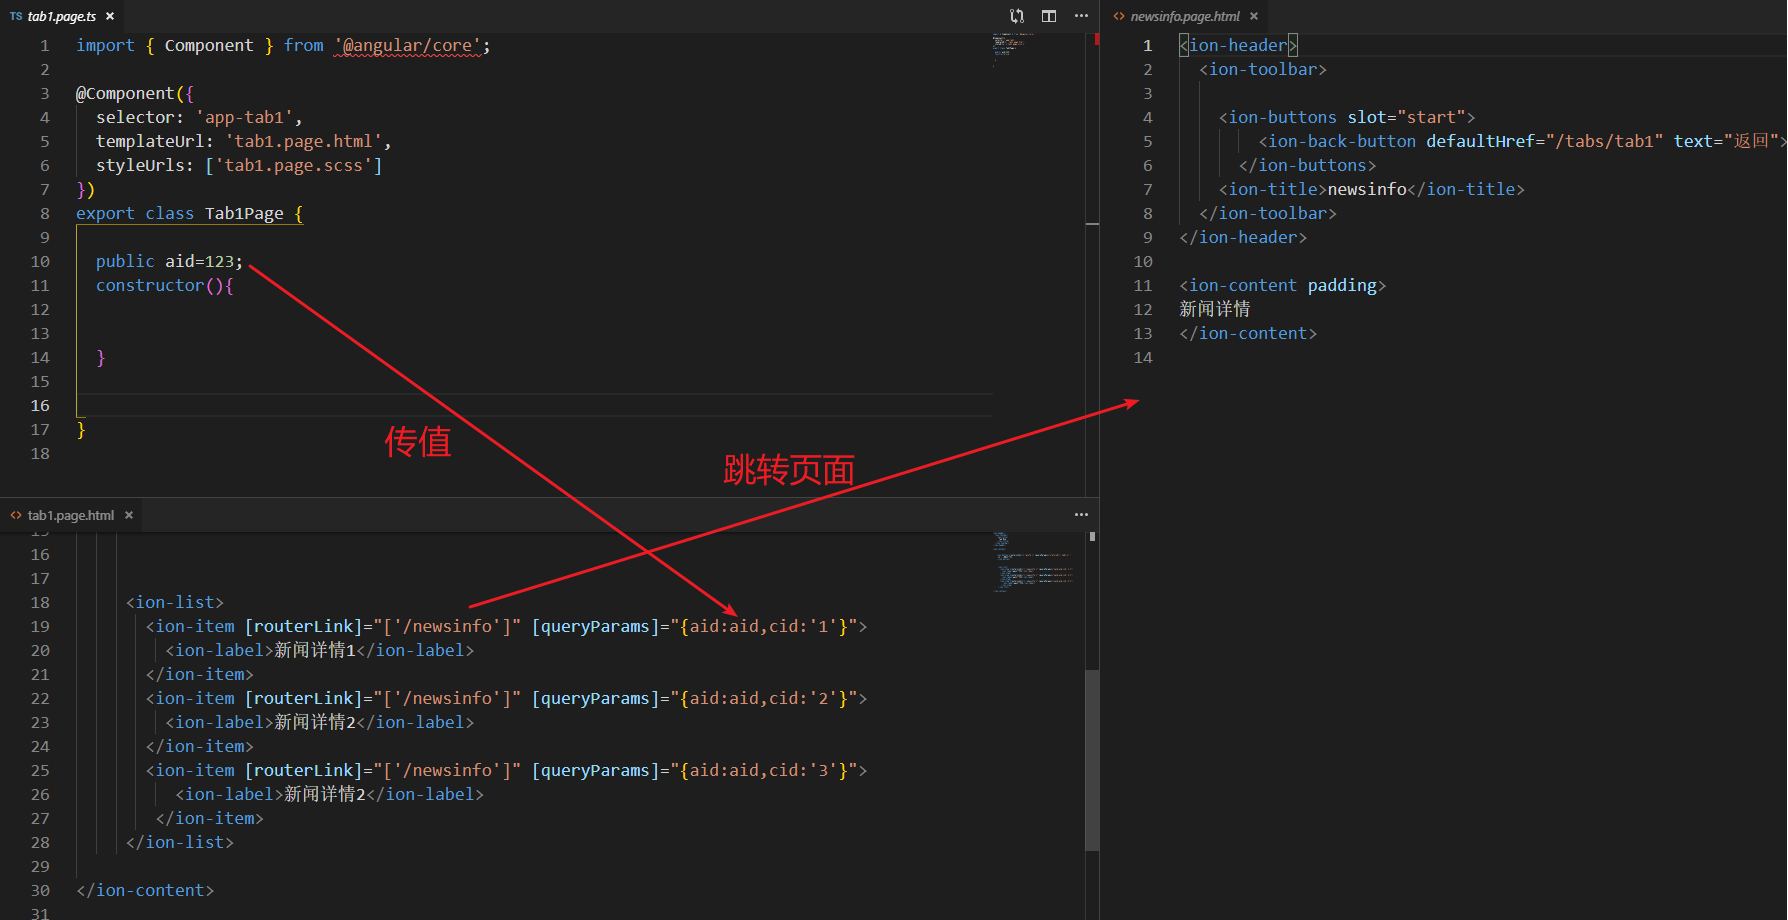Click the '@angular/core' import string
This screenshot has width=1788, height=920.
[408, 45]
